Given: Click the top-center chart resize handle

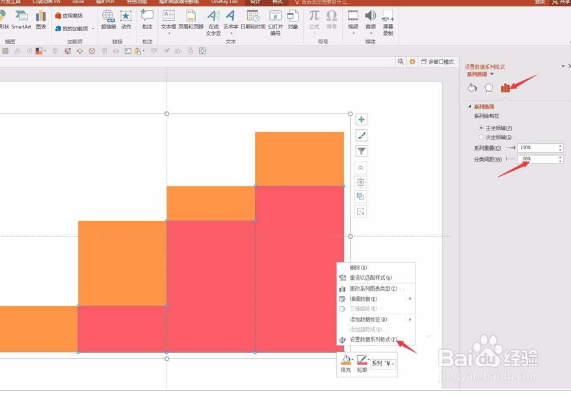Looking at the screenshot, I should [x=167, y=114].
